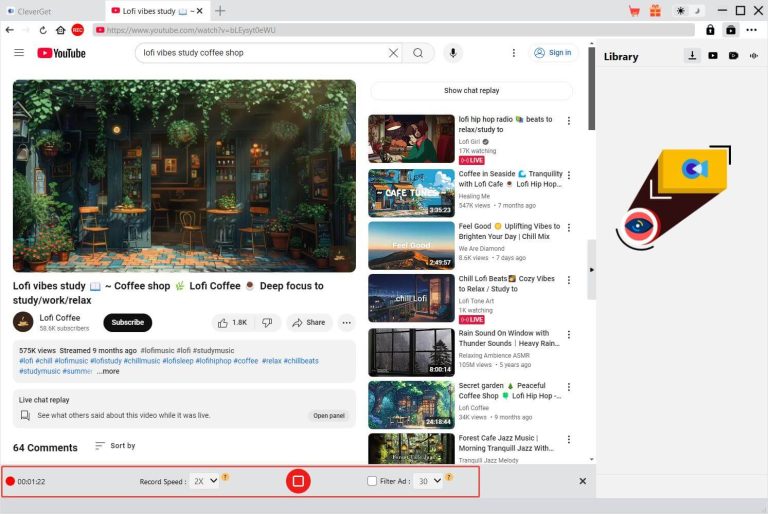Click the REC icon in the toolbar

coord(78,30)
